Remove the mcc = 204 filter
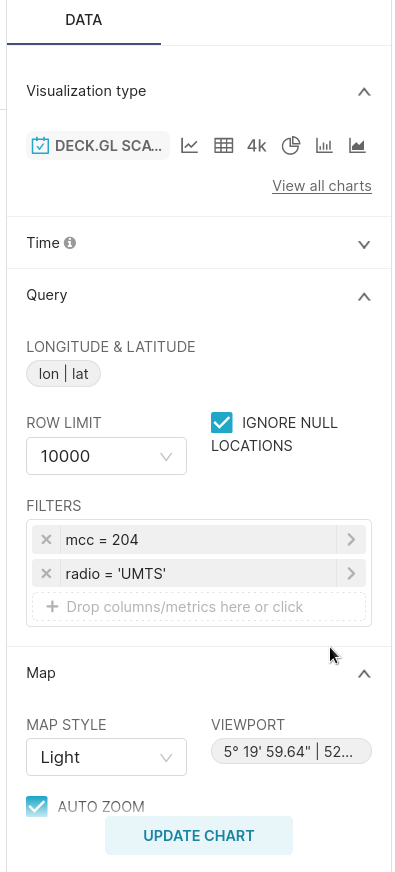 [x=46, y=539]
